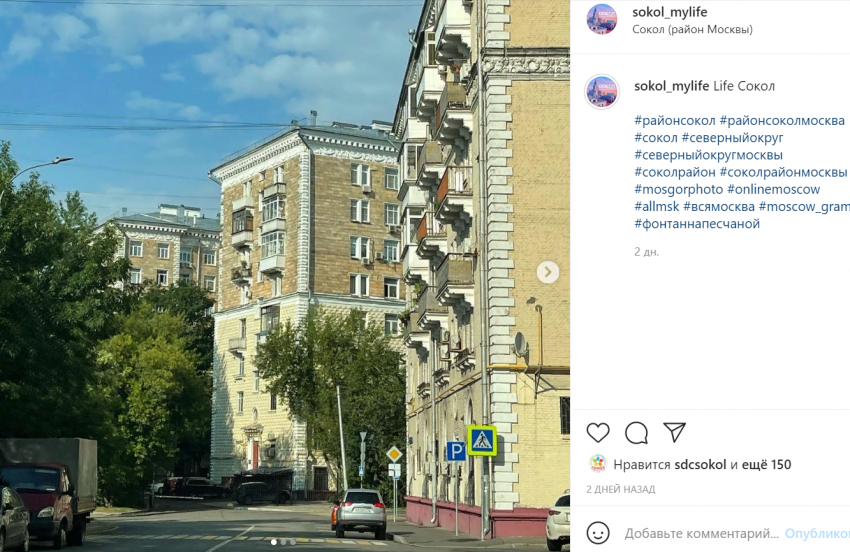Open location Сокол (район Москвы)
The width and height of the screenshot is (850, 552).
coord(692,29)
